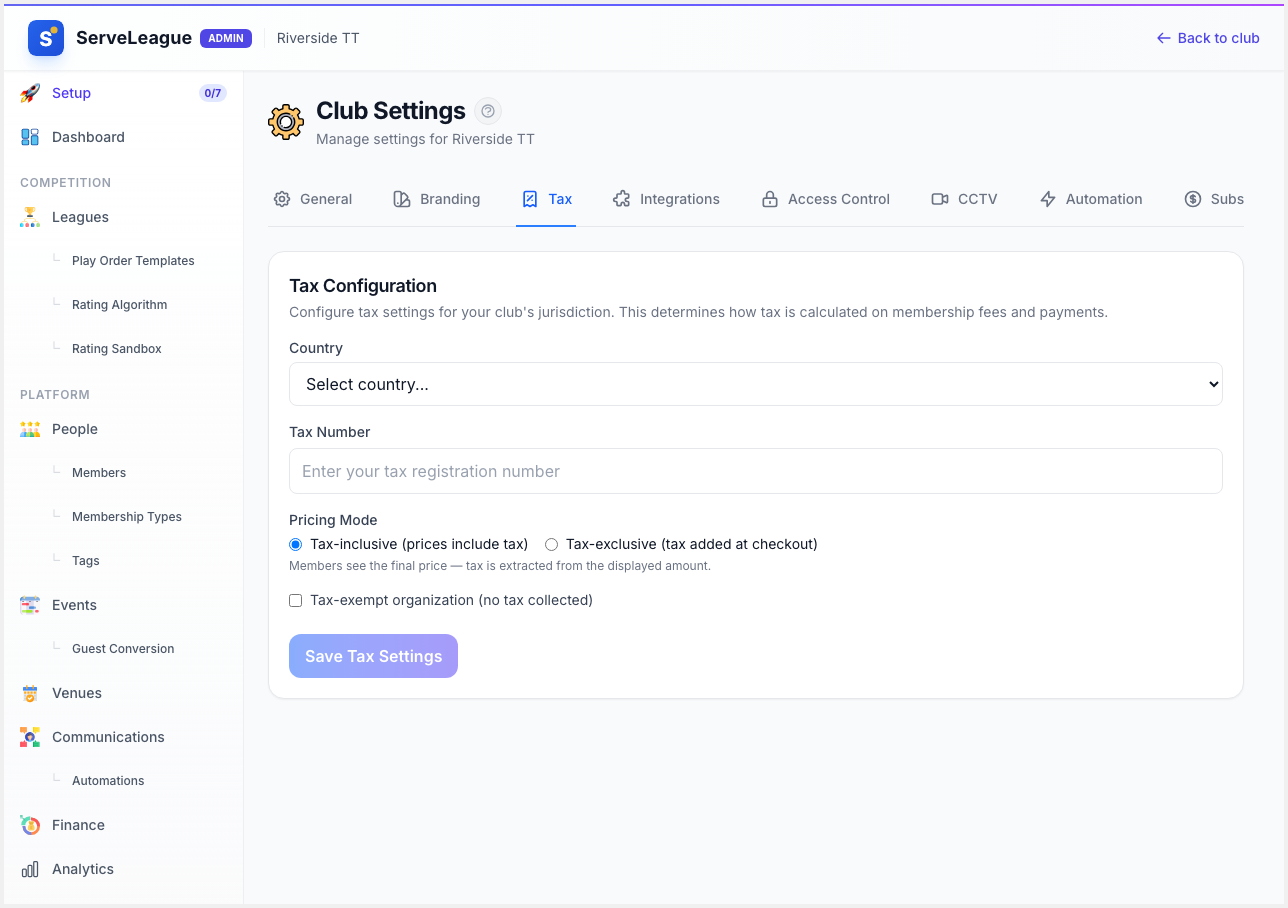Open the Subs tab
The image size is (1288, 908).
pos(1214,199)
